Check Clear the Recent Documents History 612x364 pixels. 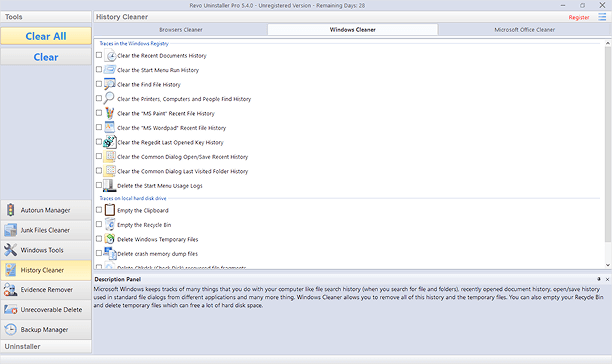(x=99, y=55)
